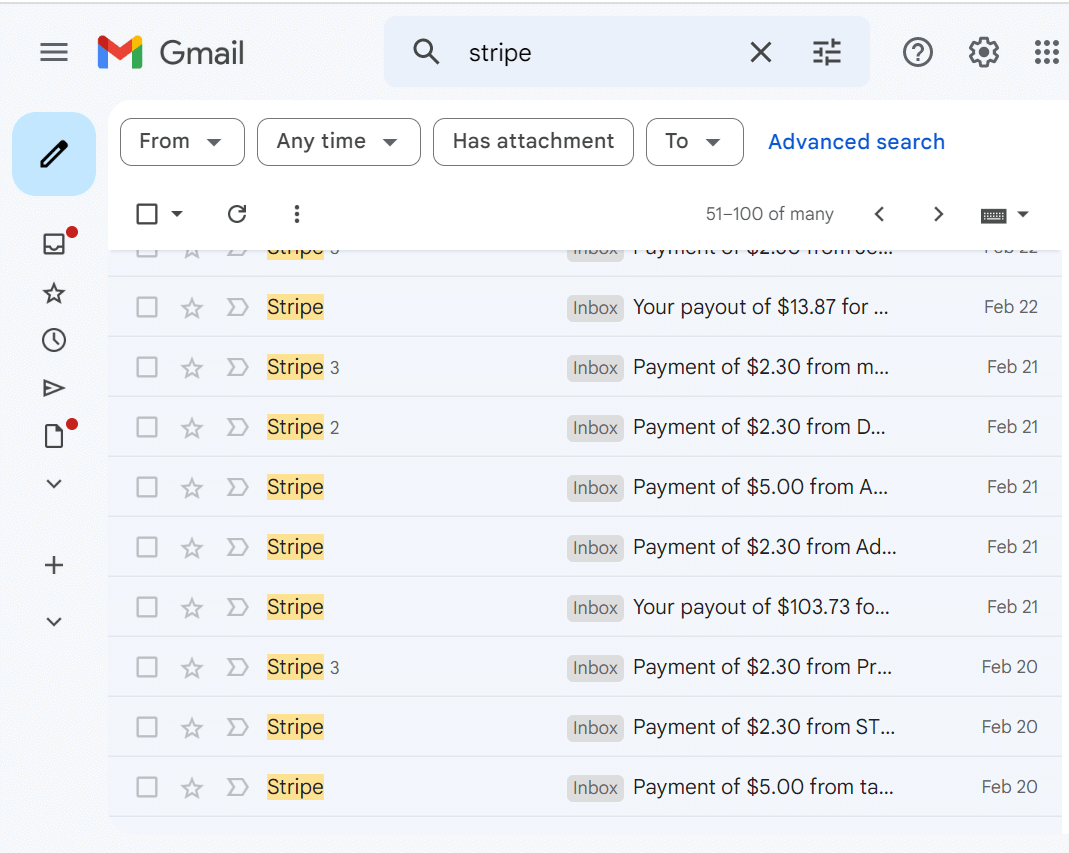Mark $2.30 from D... email as important

pyautogui.click(x=237, y=428)
